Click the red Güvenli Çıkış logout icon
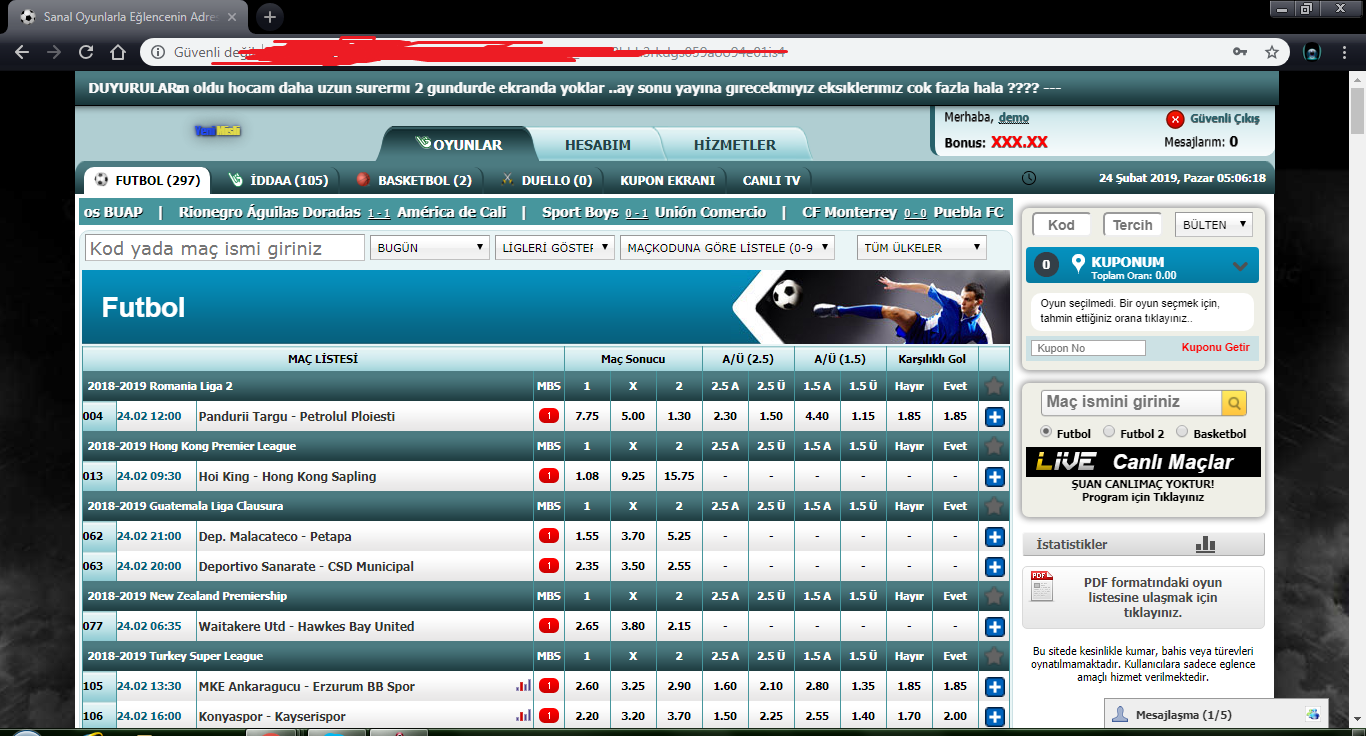 coord(1175,119)
